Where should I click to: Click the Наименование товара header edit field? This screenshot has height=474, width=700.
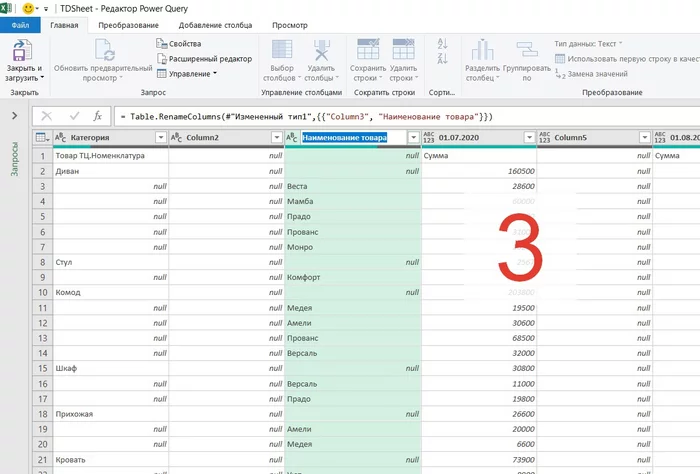(x=353, y=137)
